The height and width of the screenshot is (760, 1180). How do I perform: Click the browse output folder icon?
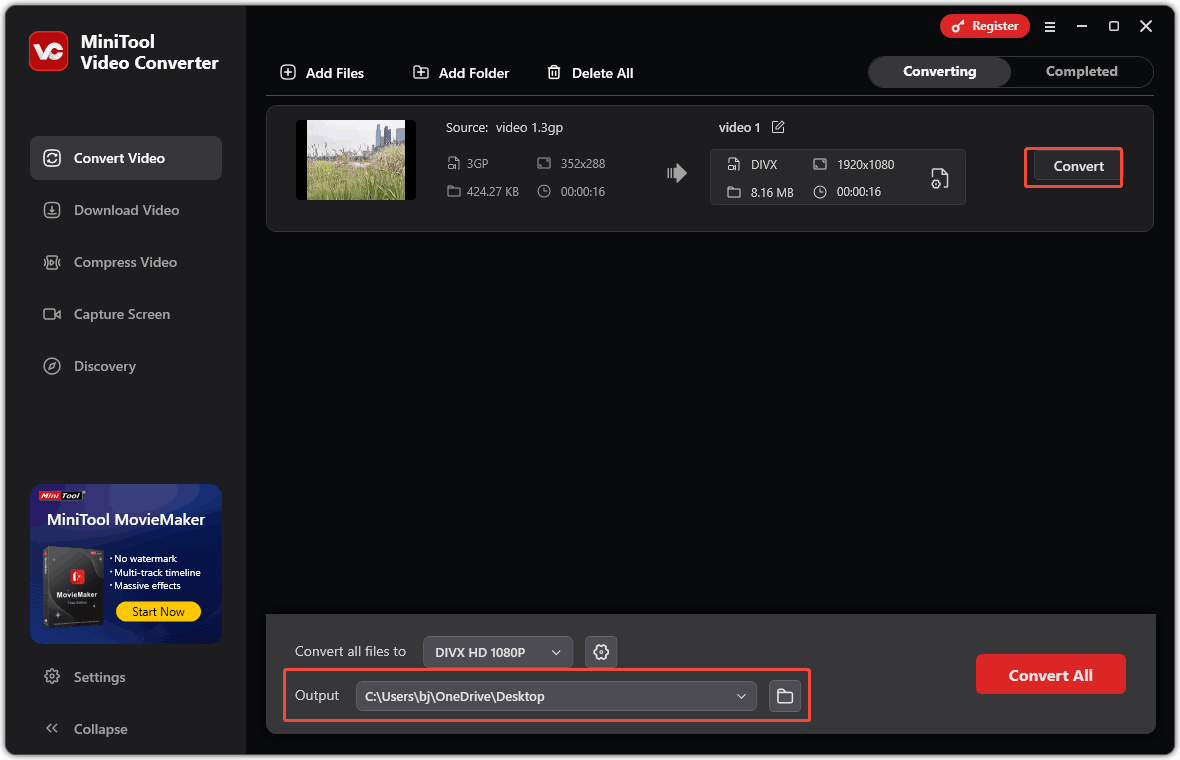pyautogui.click(x=785, y=696)
